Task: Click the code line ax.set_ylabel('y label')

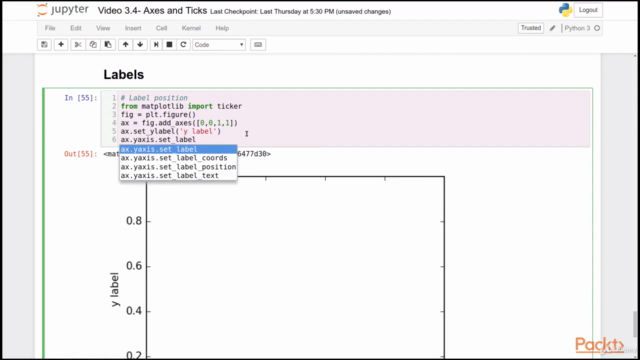Action: (x=171, y=131)
